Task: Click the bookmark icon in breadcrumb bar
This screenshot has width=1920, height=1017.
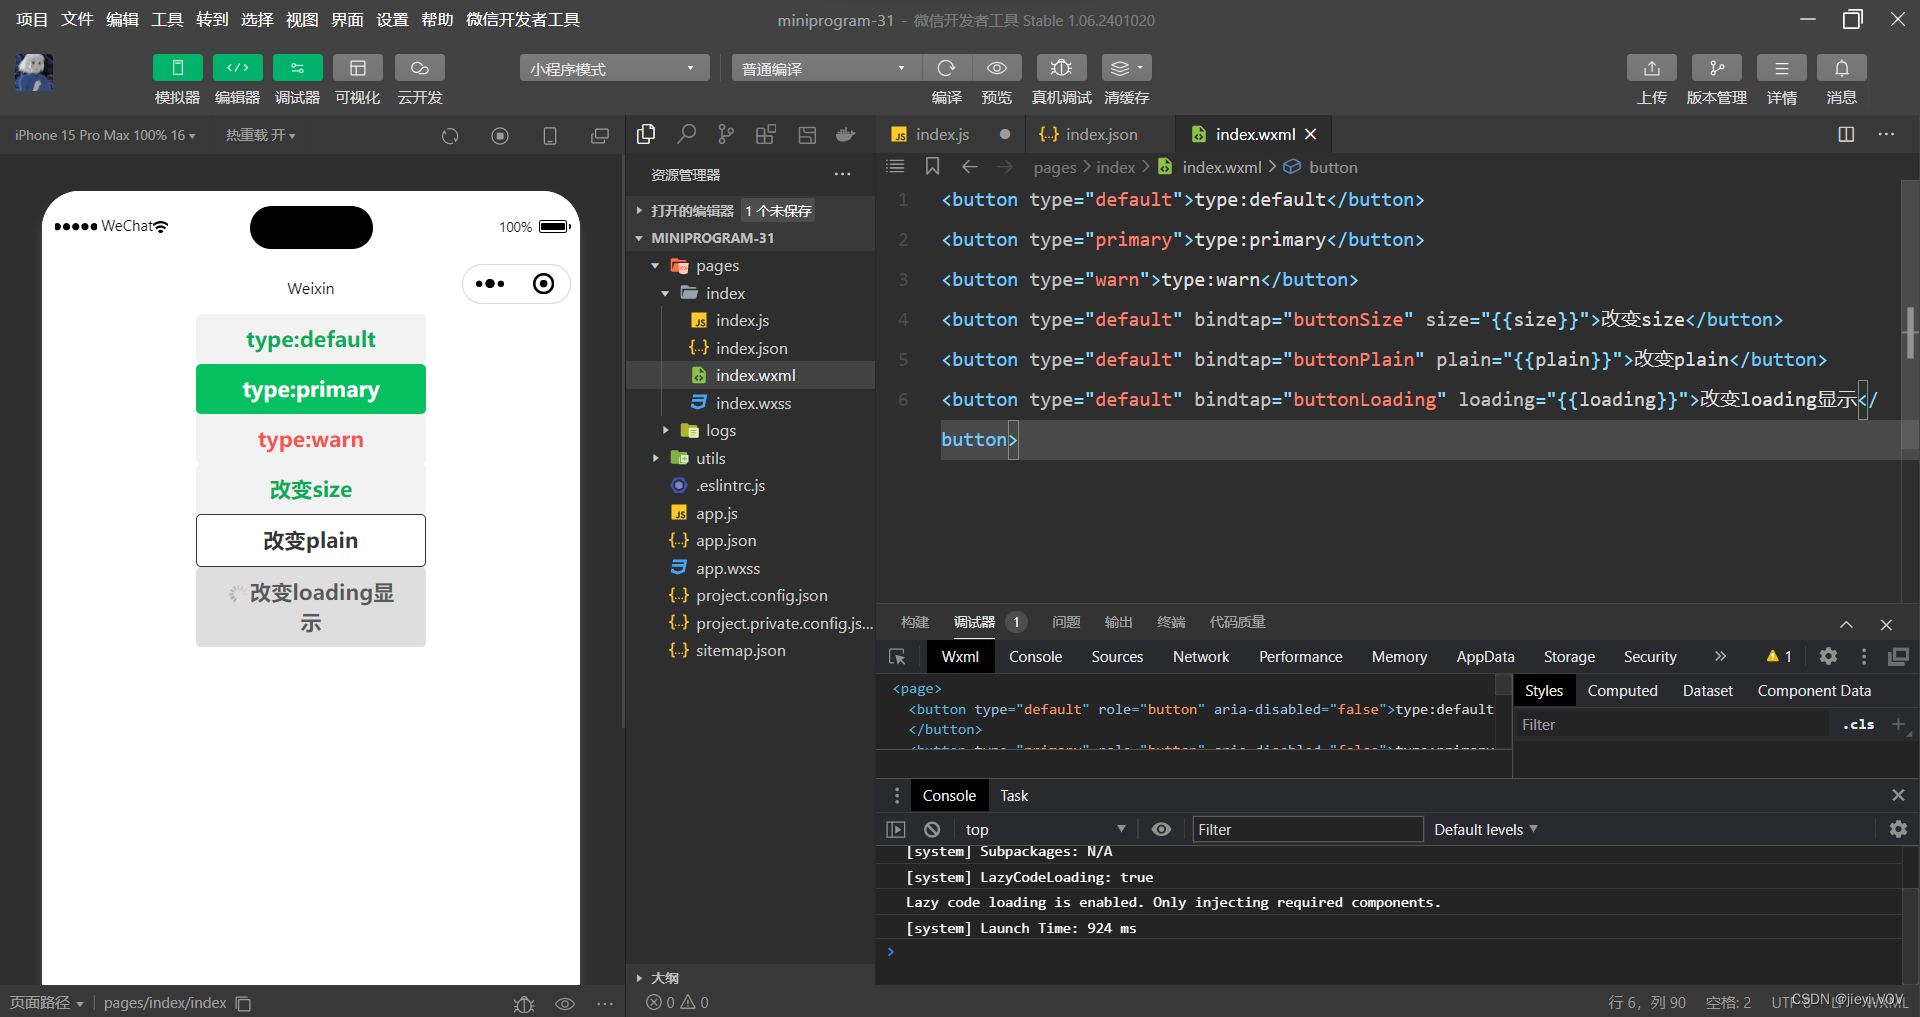Action: [932, 166]
